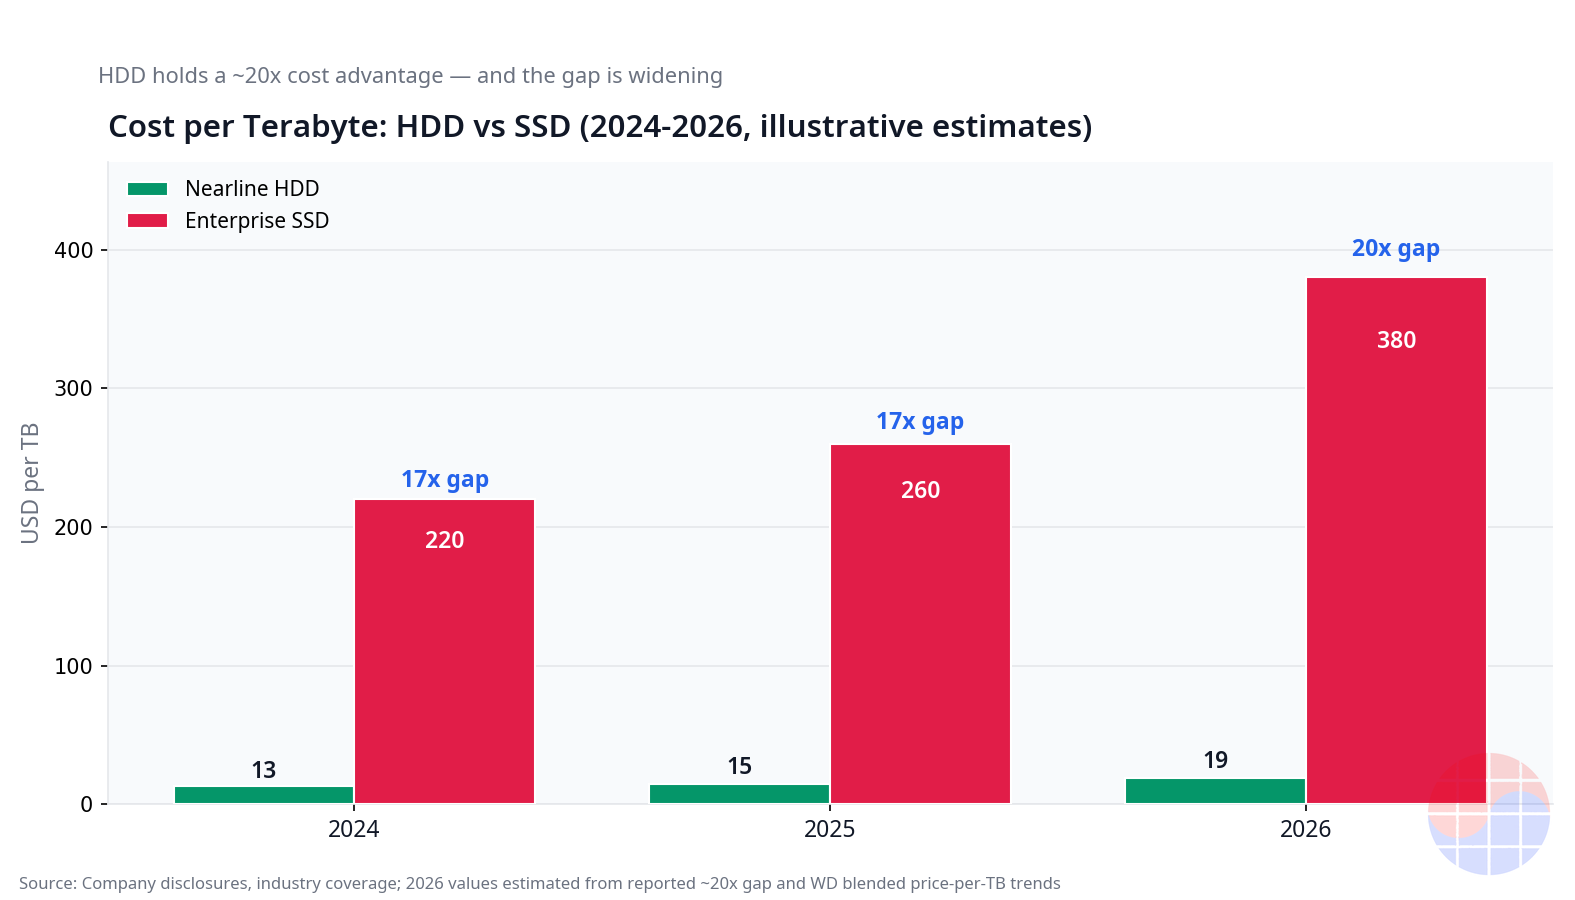Click the '200' y-axis tick label
This screenshot has width=1575, height=900.
pyautogui.click(x=74, y=527)
